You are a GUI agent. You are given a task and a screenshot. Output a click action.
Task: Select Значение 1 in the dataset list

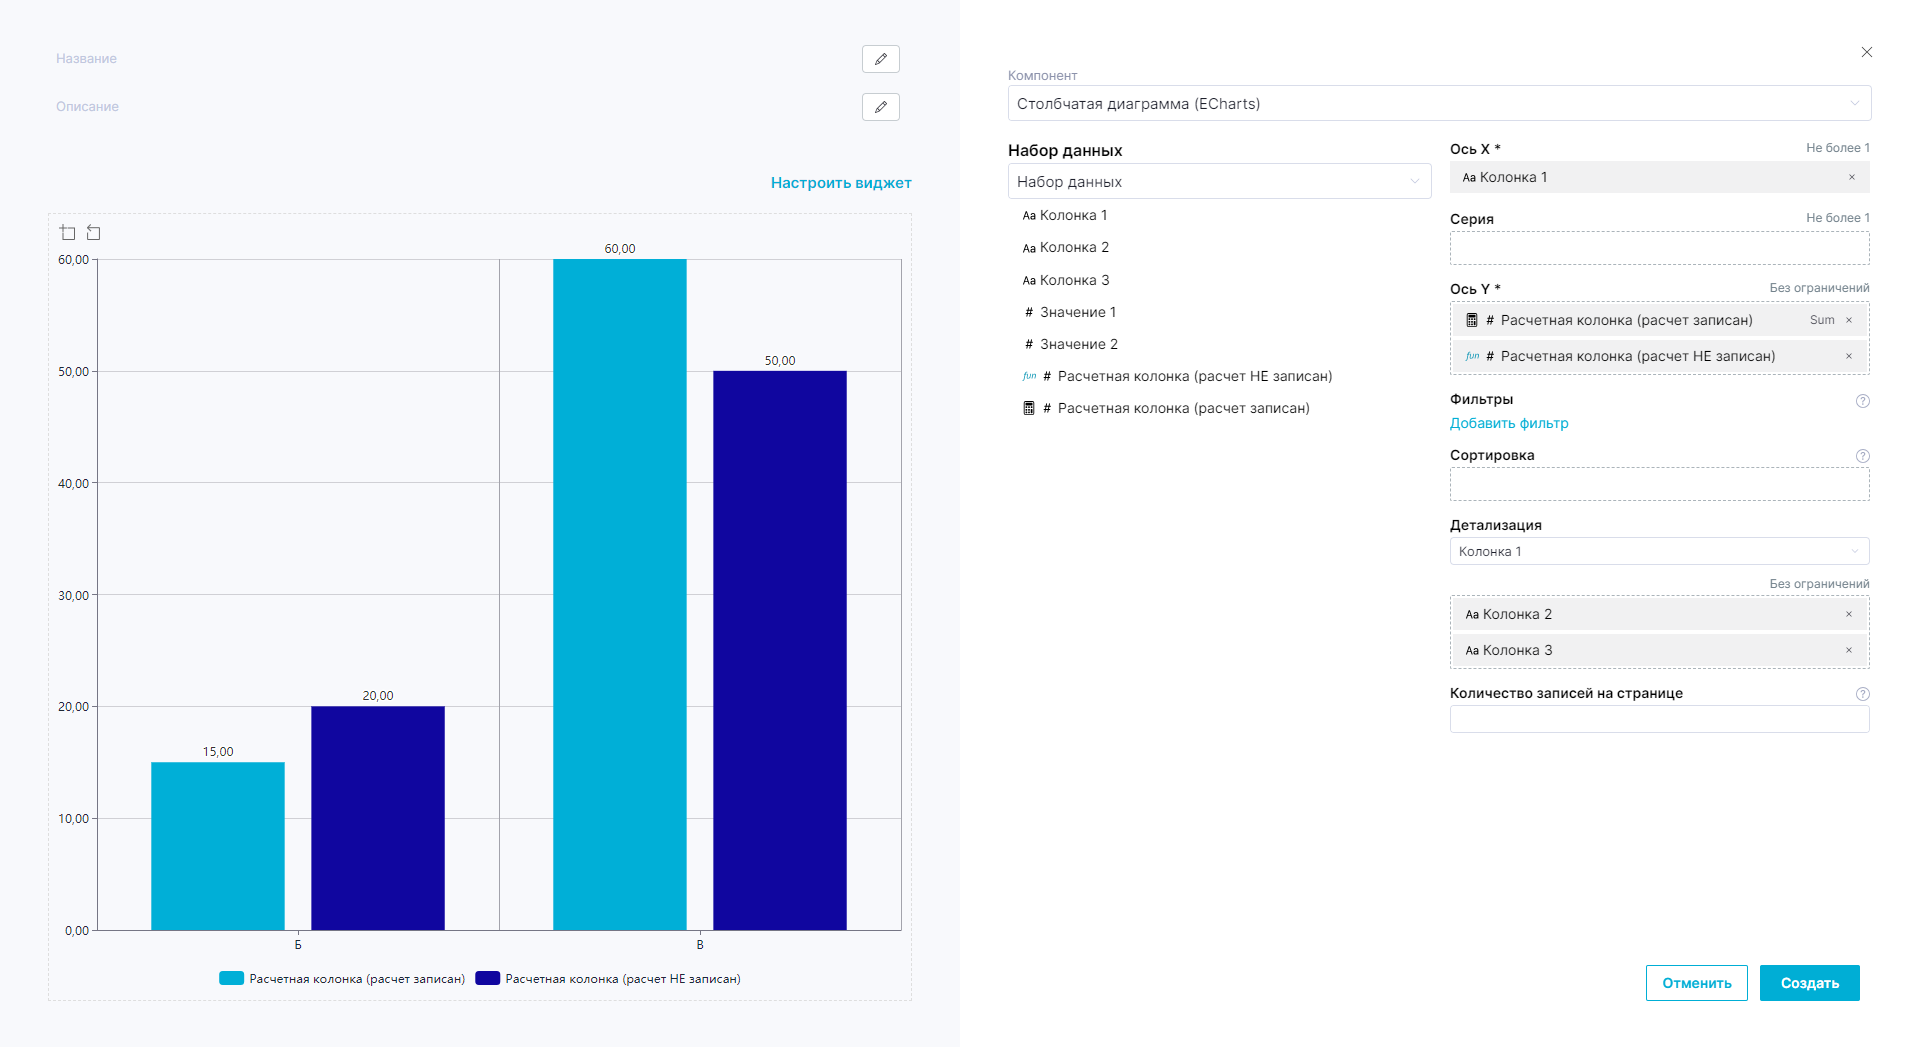[x=1077, y=313]
